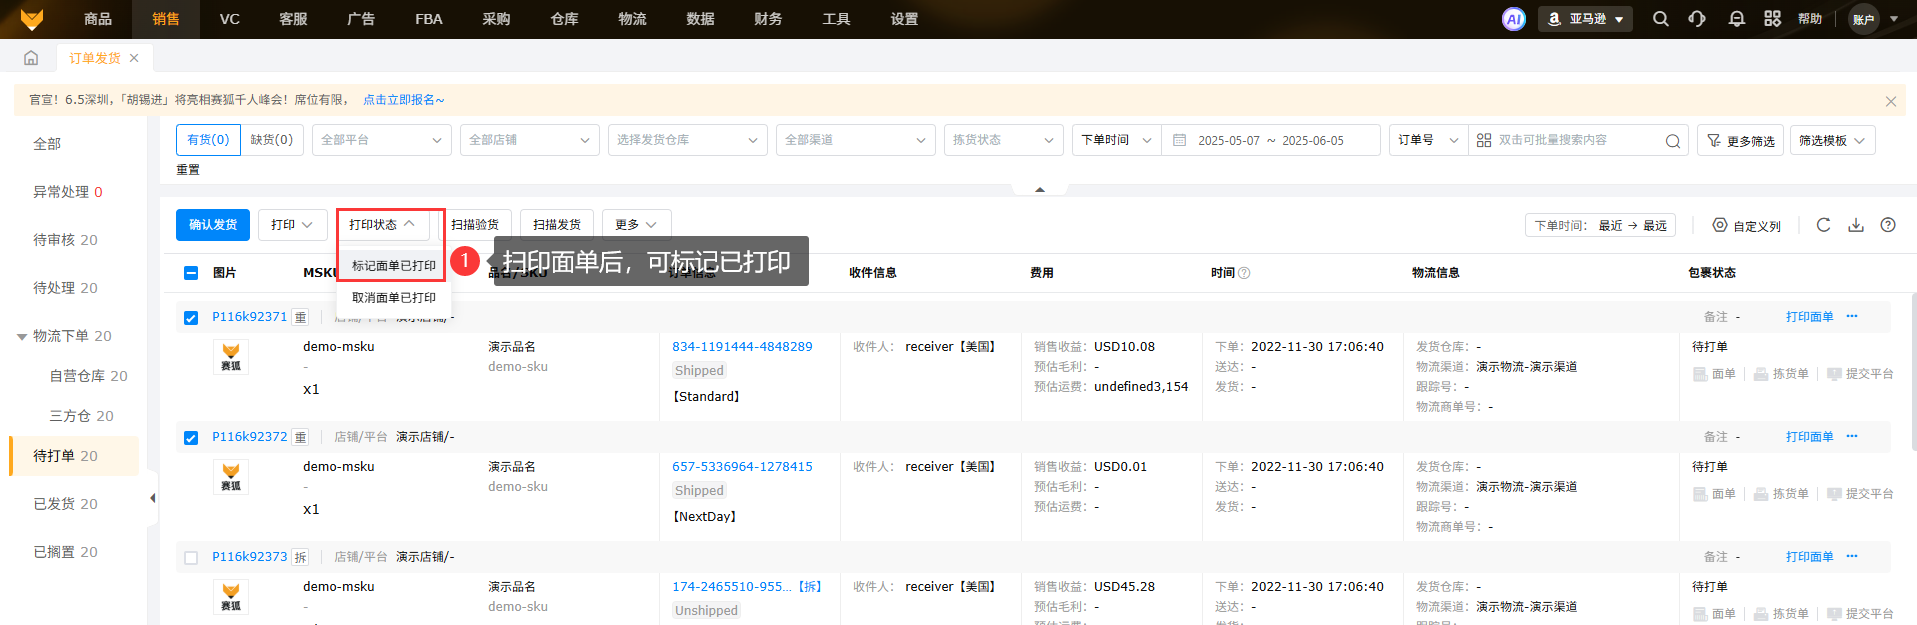Click the 重 tag next to P116k92372

tap(300, 437)
